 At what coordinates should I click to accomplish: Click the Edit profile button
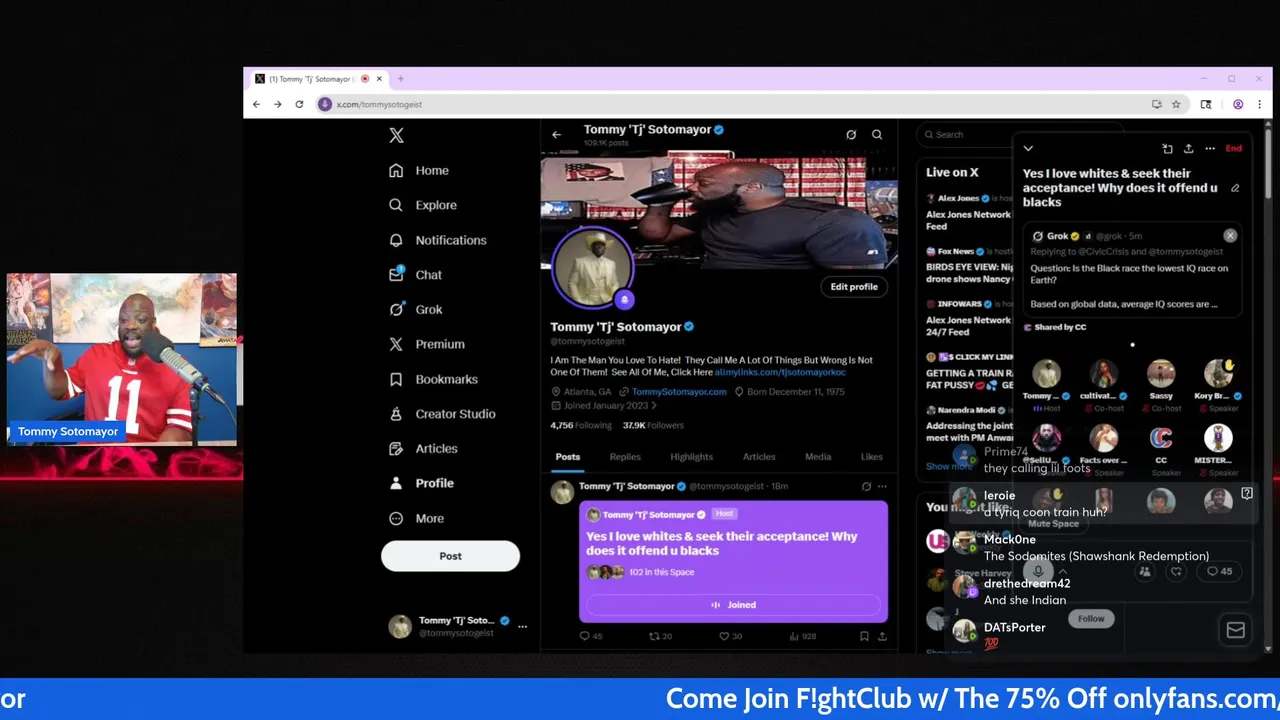(854, 287)
